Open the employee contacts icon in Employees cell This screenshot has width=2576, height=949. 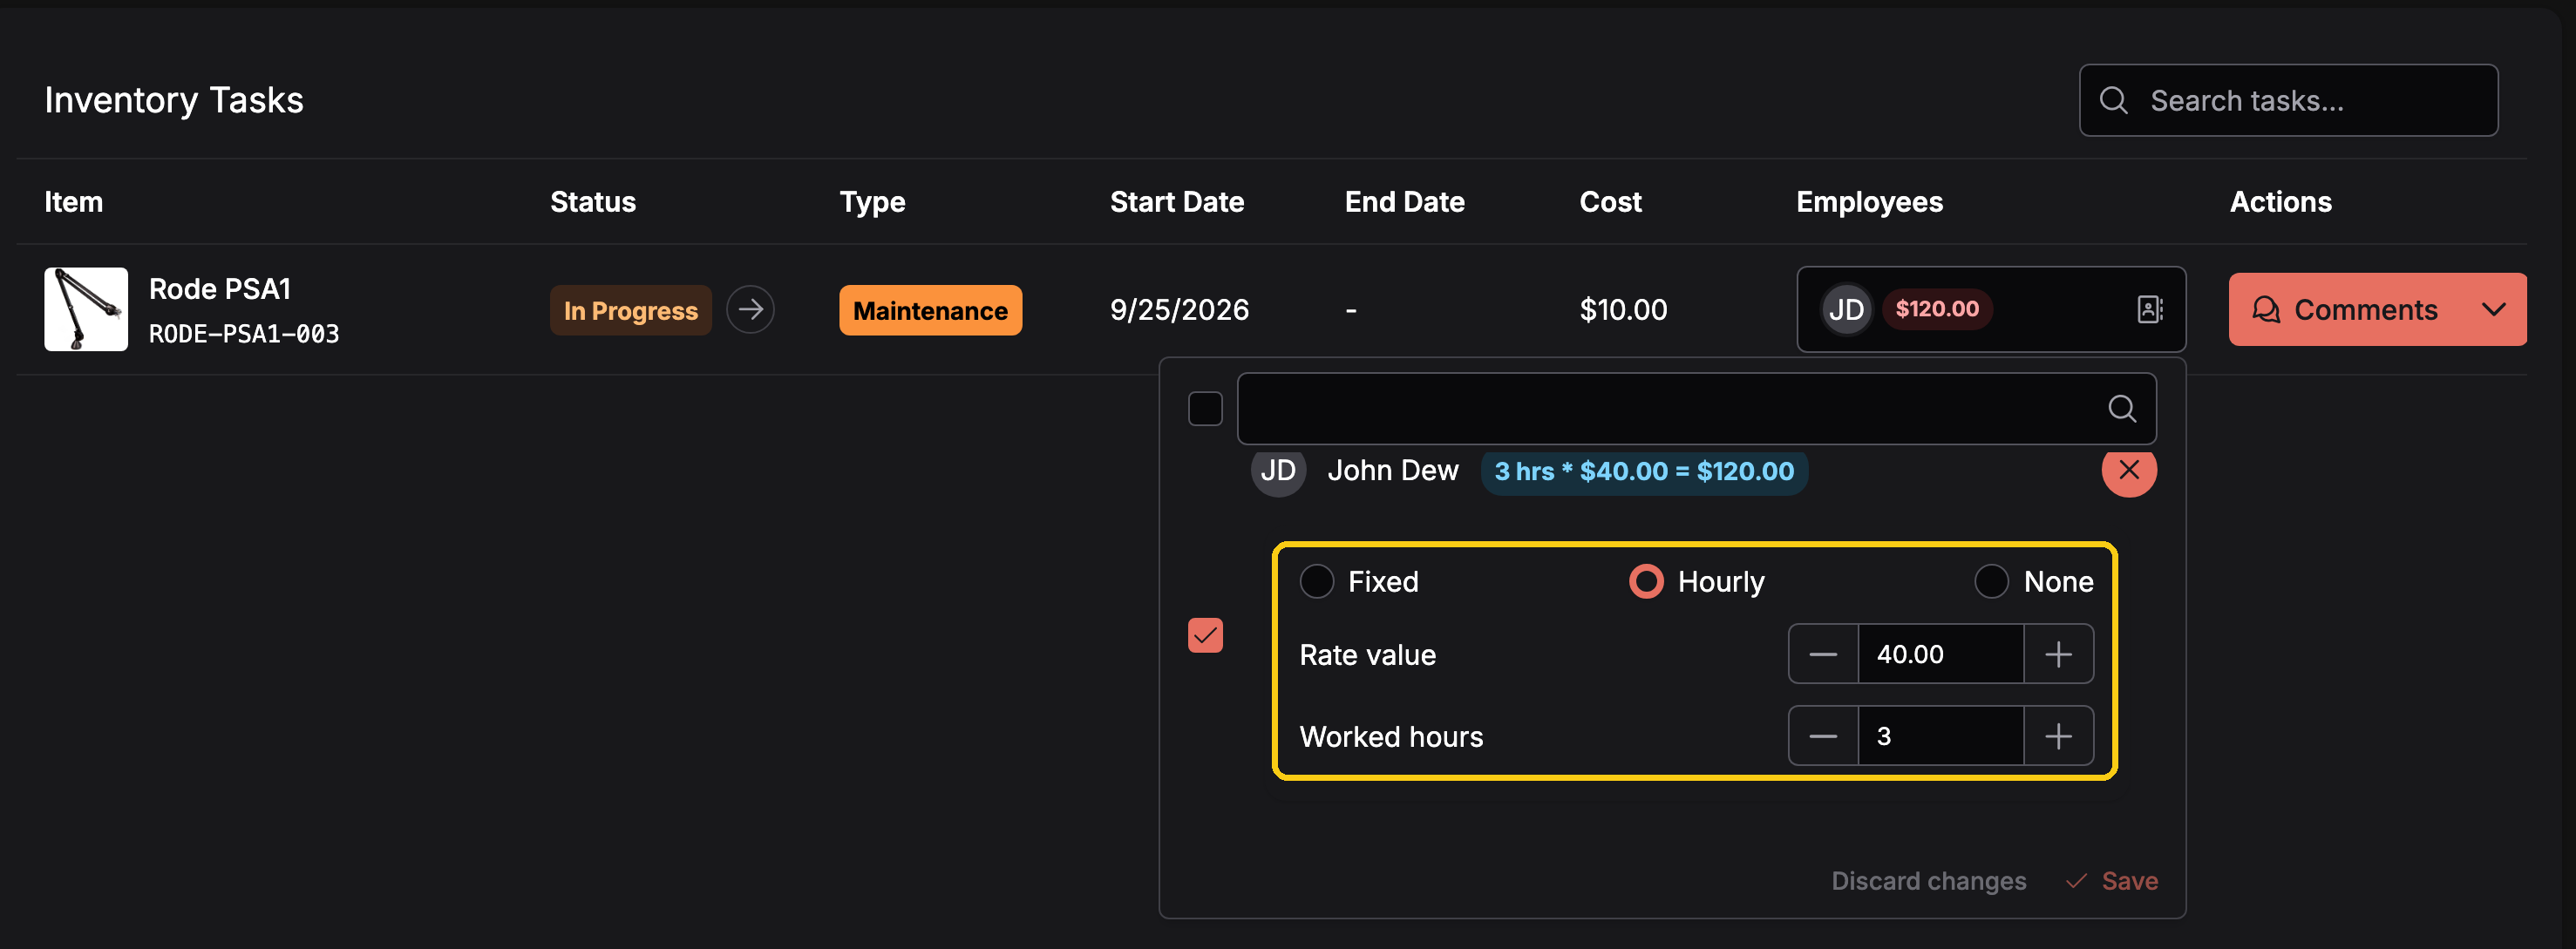click(2150, 309)
